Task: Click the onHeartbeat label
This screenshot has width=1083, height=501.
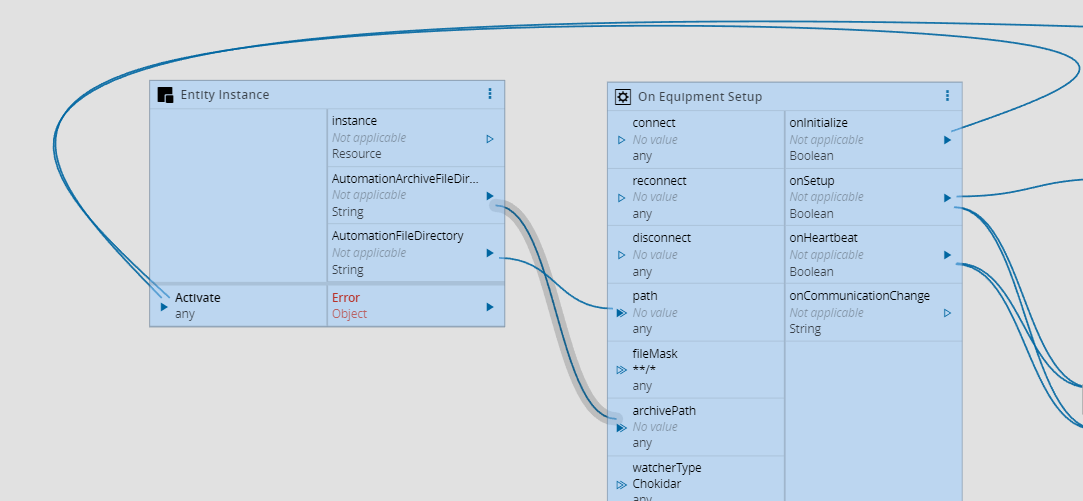Action: click(823, 238)
